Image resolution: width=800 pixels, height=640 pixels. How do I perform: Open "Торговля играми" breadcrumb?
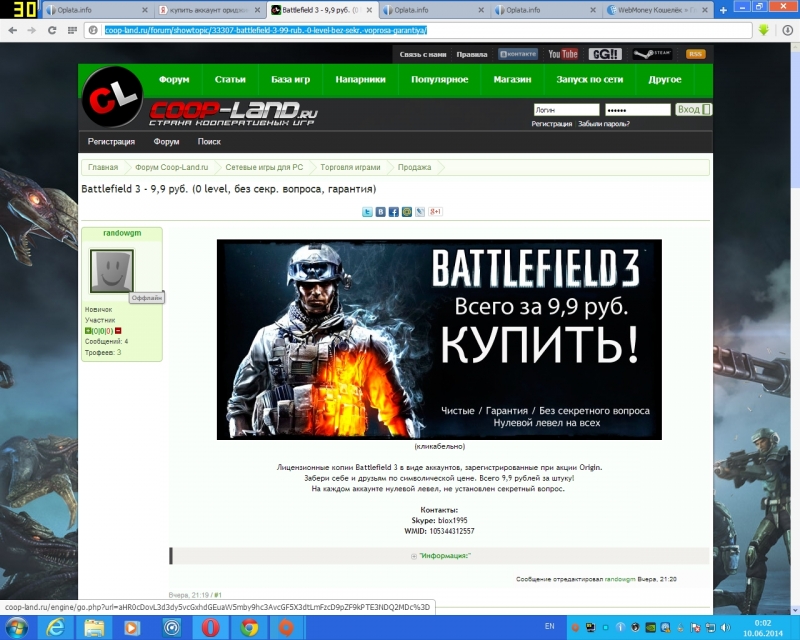(351, 167)
